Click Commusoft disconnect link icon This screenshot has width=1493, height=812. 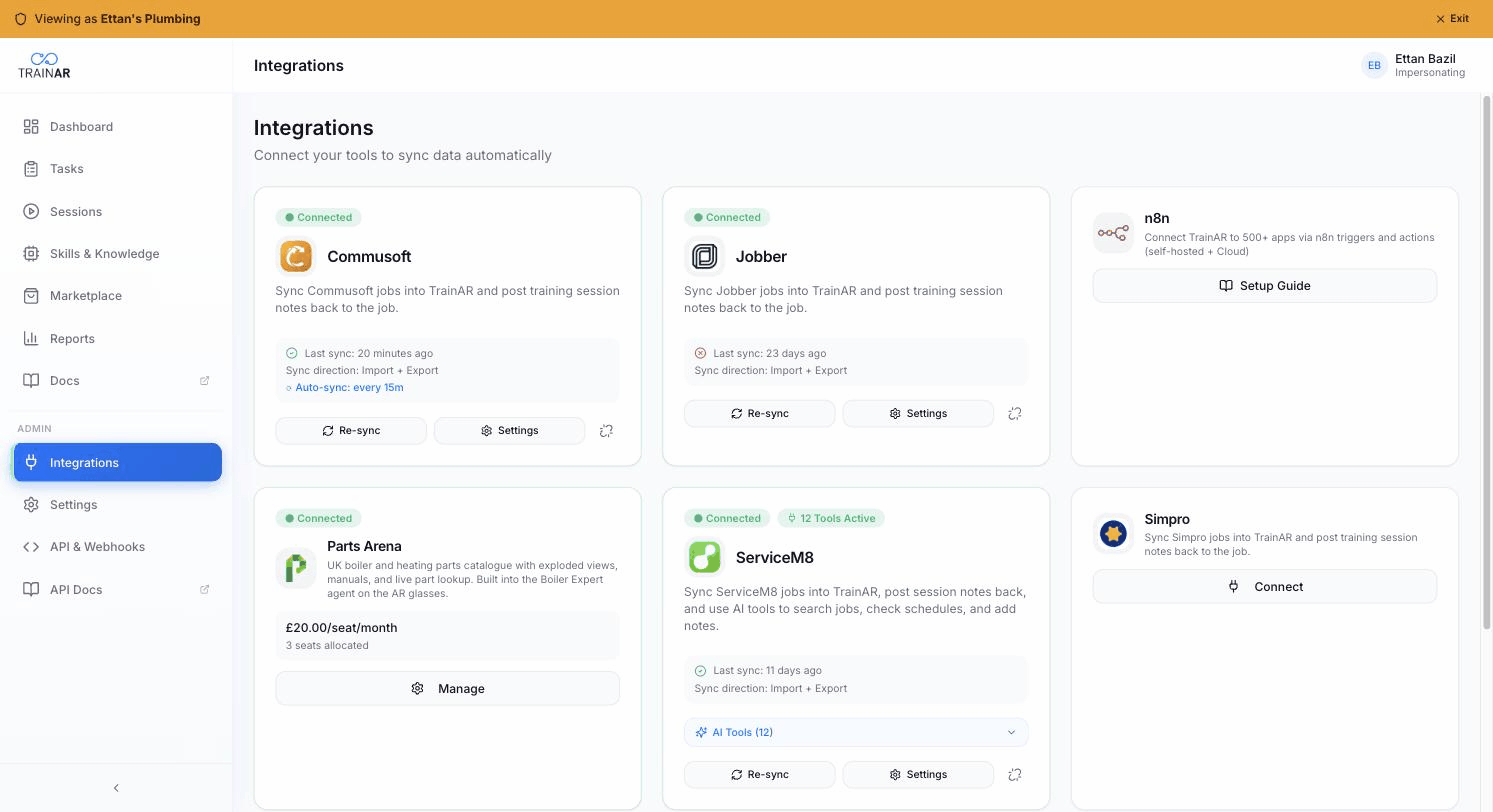606,431
